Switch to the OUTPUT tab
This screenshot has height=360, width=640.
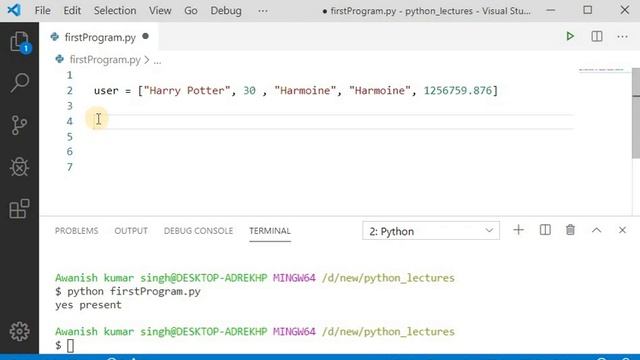point(131,231)
